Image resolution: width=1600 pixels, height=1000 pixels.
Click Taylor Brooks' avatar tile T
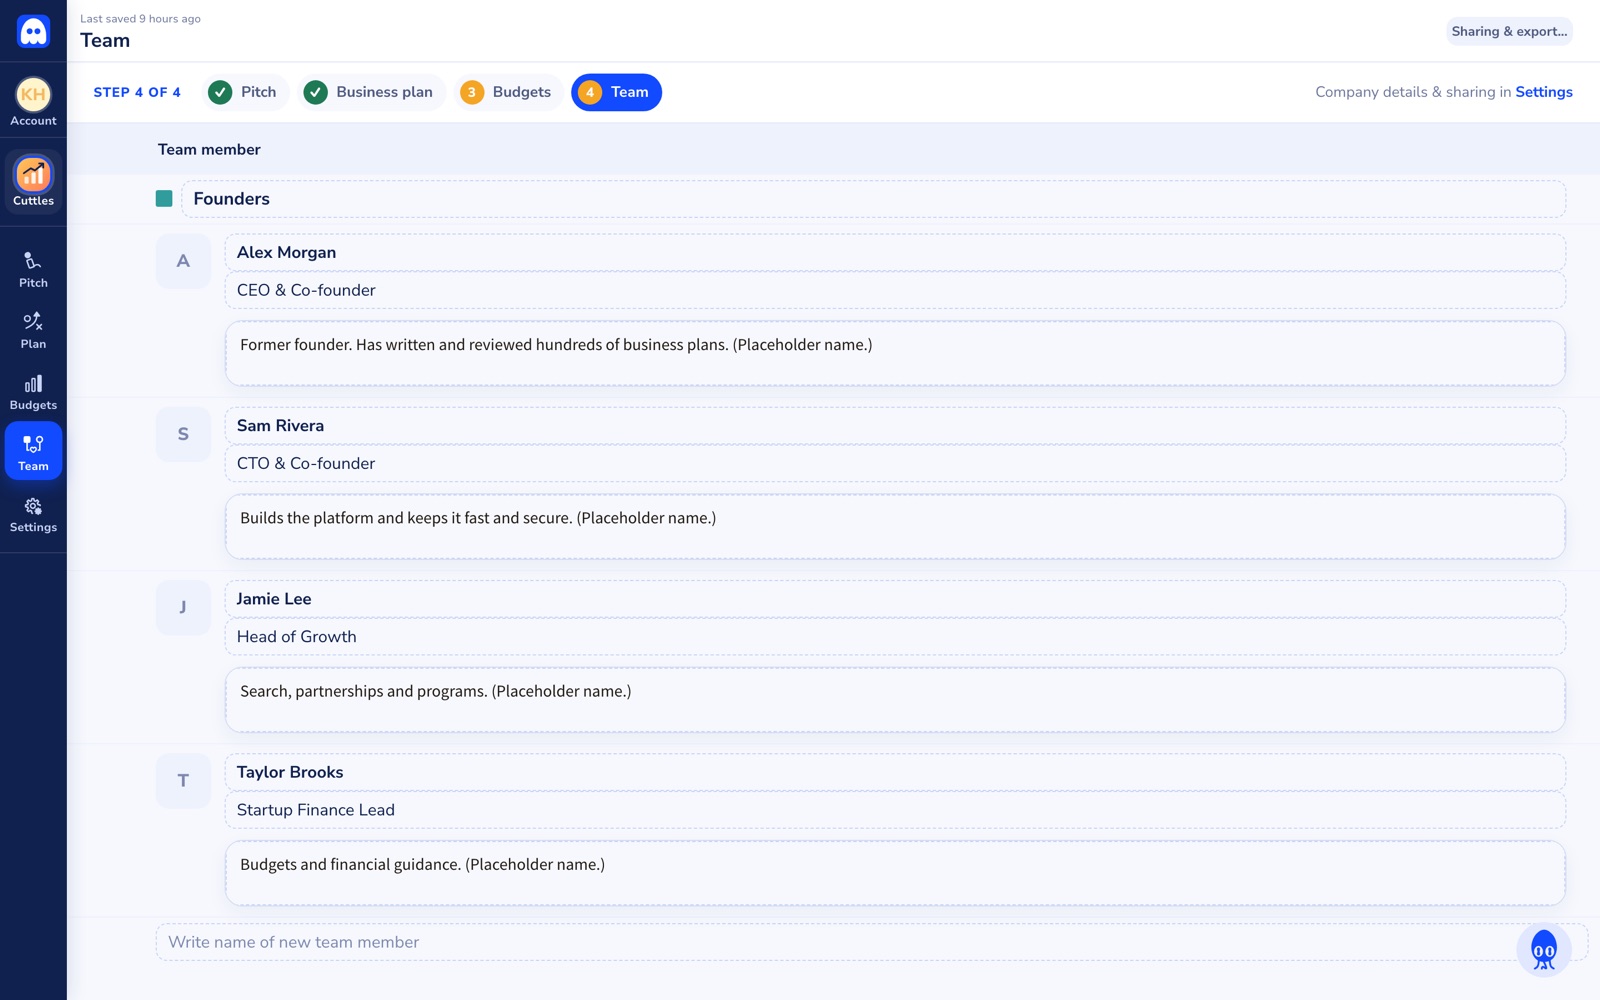coord(183,780)
